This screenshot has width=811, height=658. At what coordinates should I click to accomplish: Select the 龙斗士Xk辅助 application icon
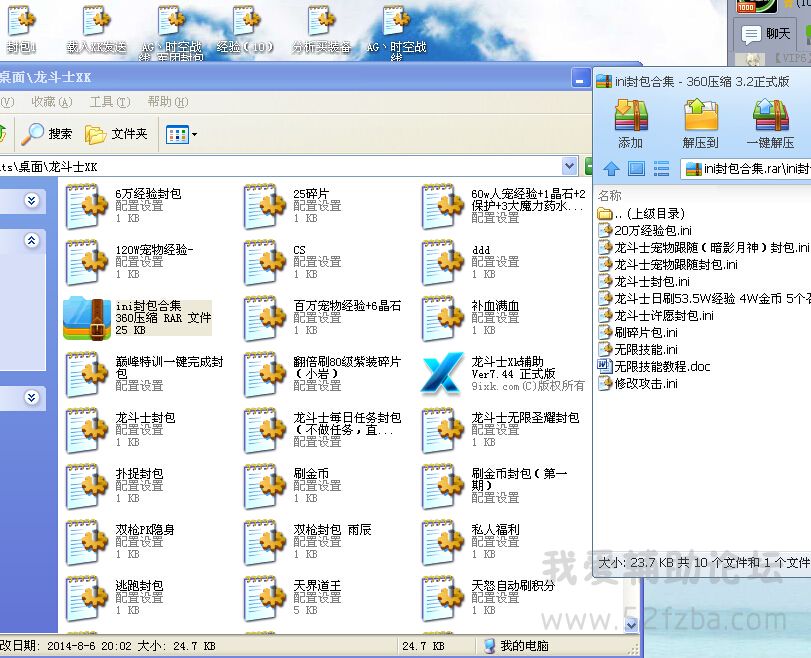(442, 373)
